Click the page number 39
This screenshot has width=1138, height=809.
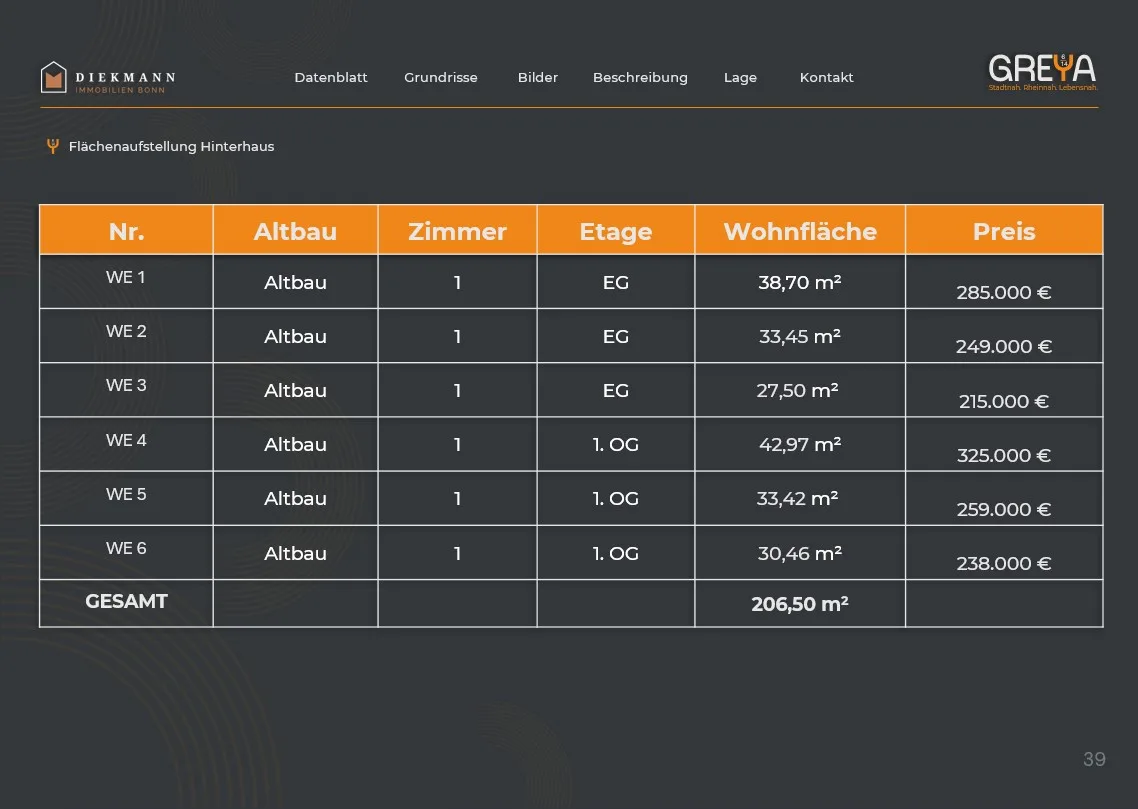[x=1094, y=759]
